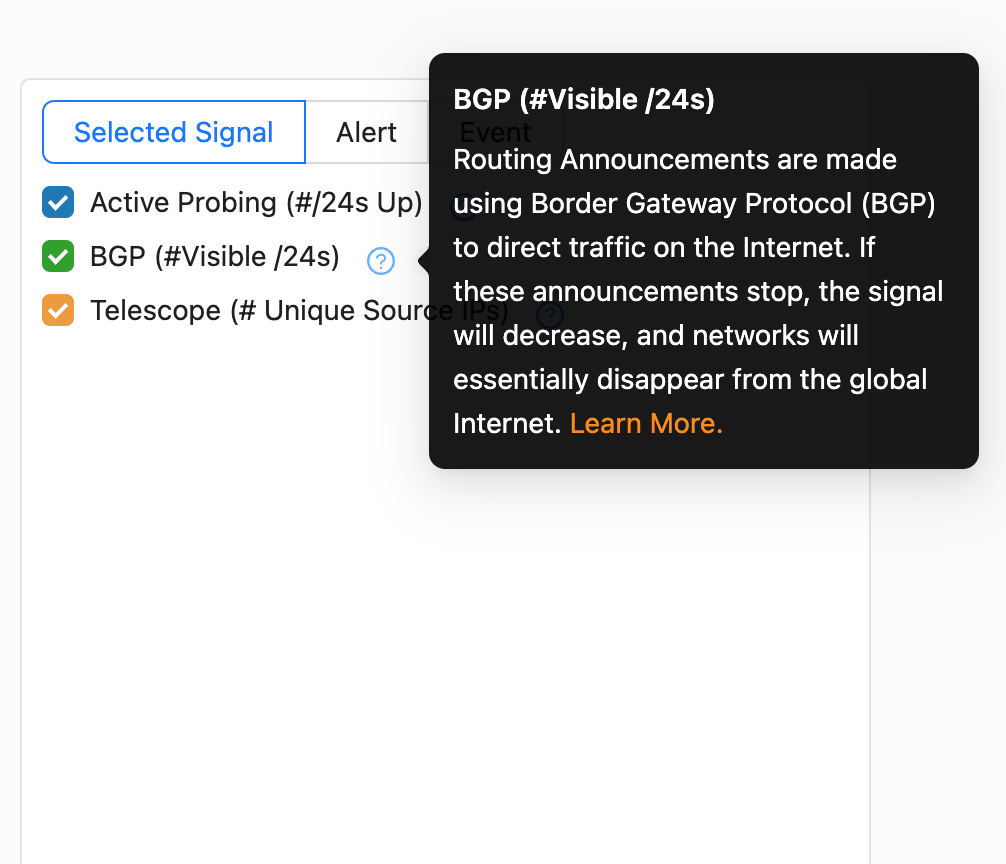The image size is (1006, 864).
Task: Click the BGP (#Visible /24s) signal label
Action: point(215,257)
